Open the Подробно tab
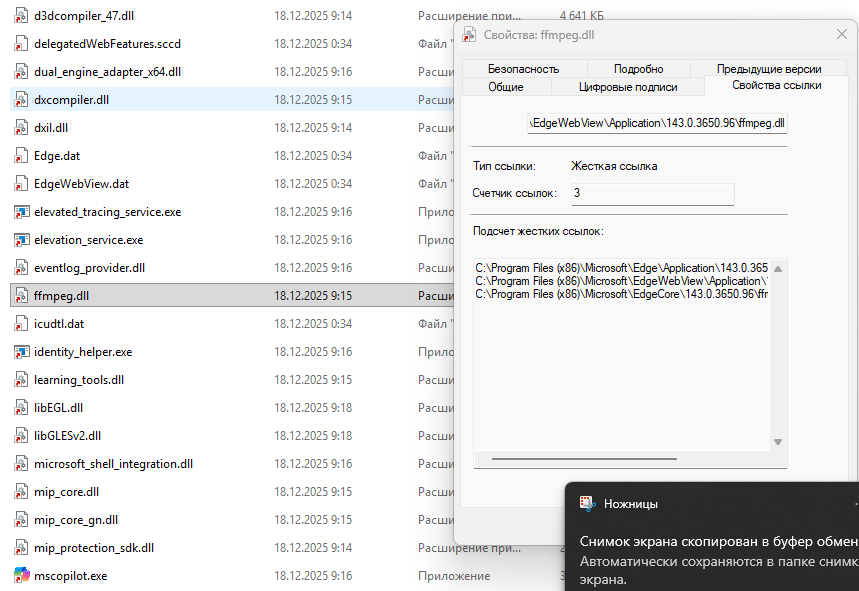 (x=638, y=69)
